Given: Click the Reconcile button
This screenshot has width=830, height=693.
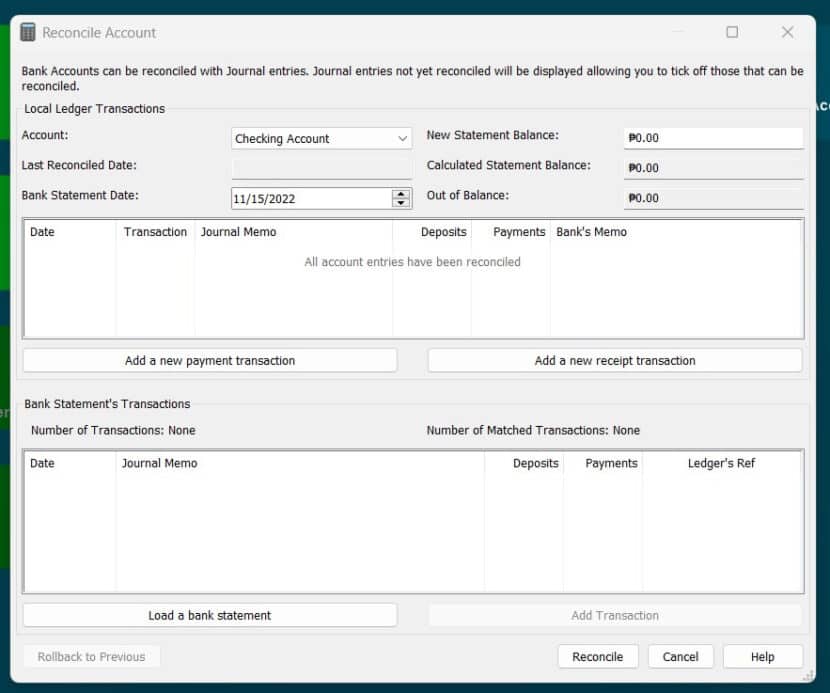Looking at the screenshot, I should pyautogui.click(x=597, y=656).
